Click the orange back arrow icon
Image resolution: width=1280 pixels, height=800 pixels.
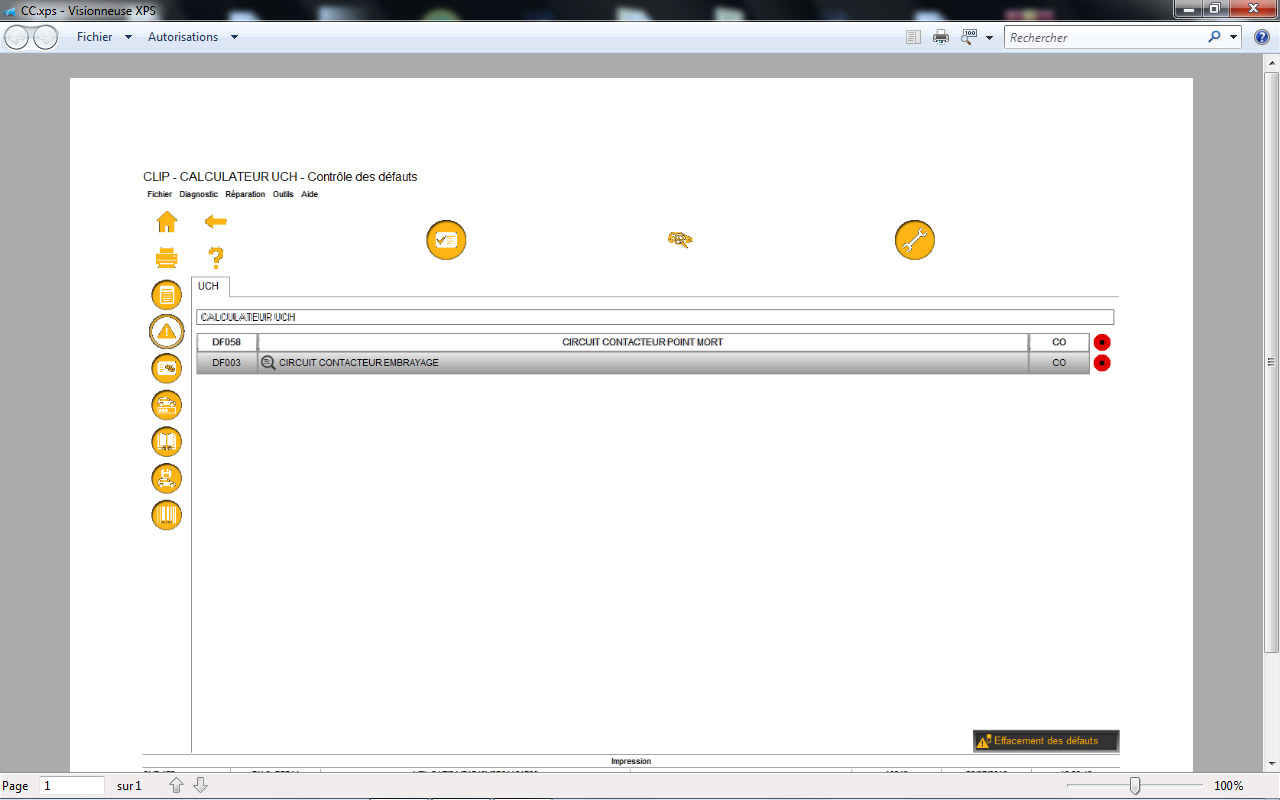point(215,221)
